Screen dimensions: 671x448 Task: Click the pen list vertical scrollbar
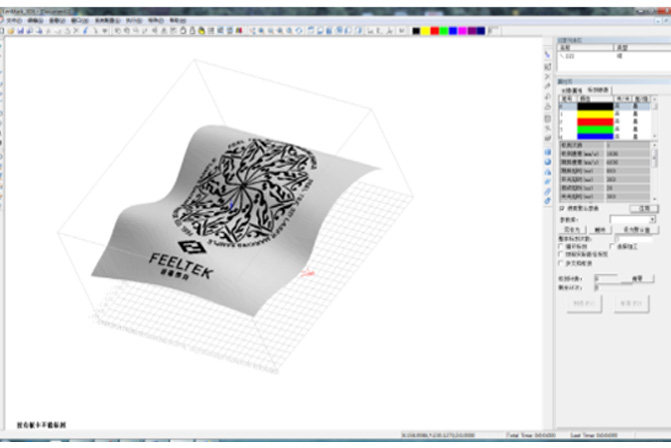tap(654, 118)
